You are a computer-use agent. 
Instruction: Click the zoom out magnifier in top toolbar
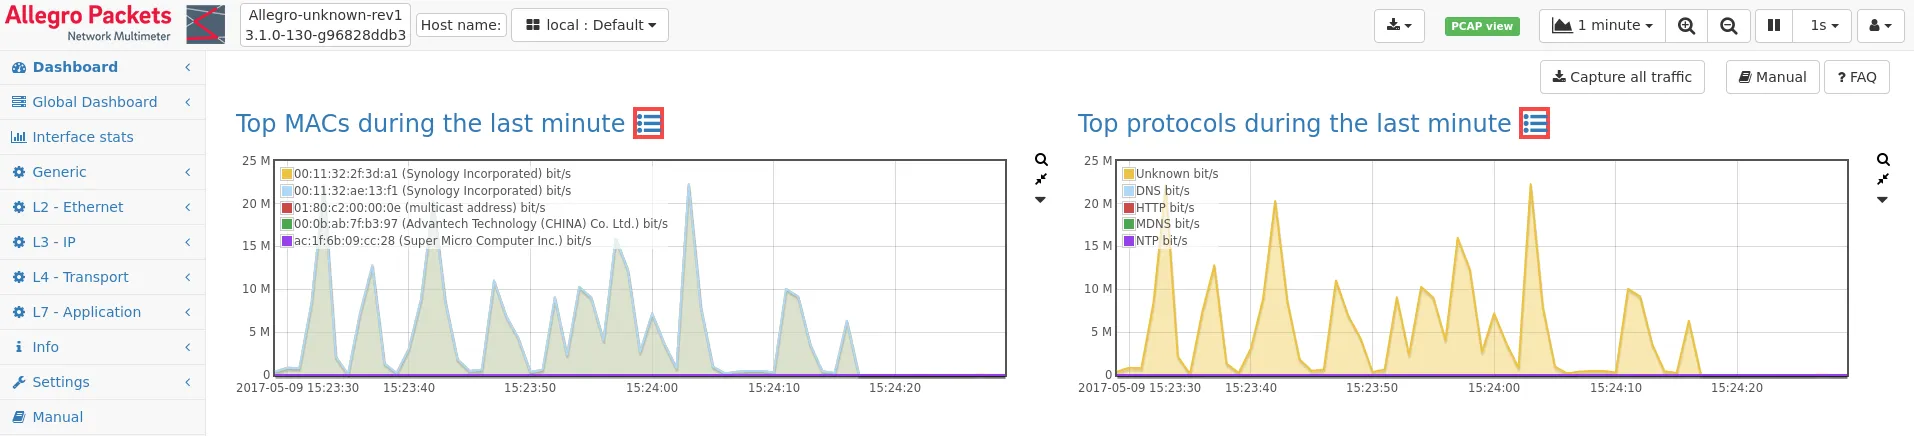(1728, 26)
